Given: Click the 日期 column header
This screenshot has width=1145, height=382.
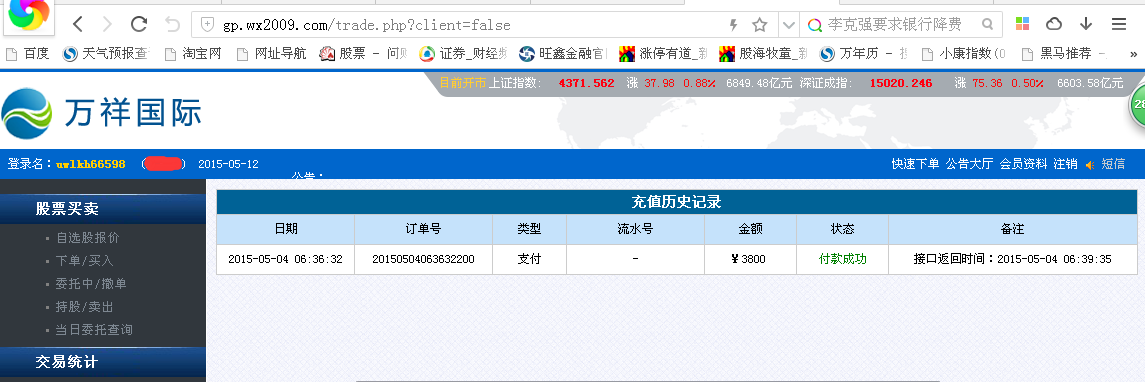Looking at the screenshot, I should (x=286, y=229).
